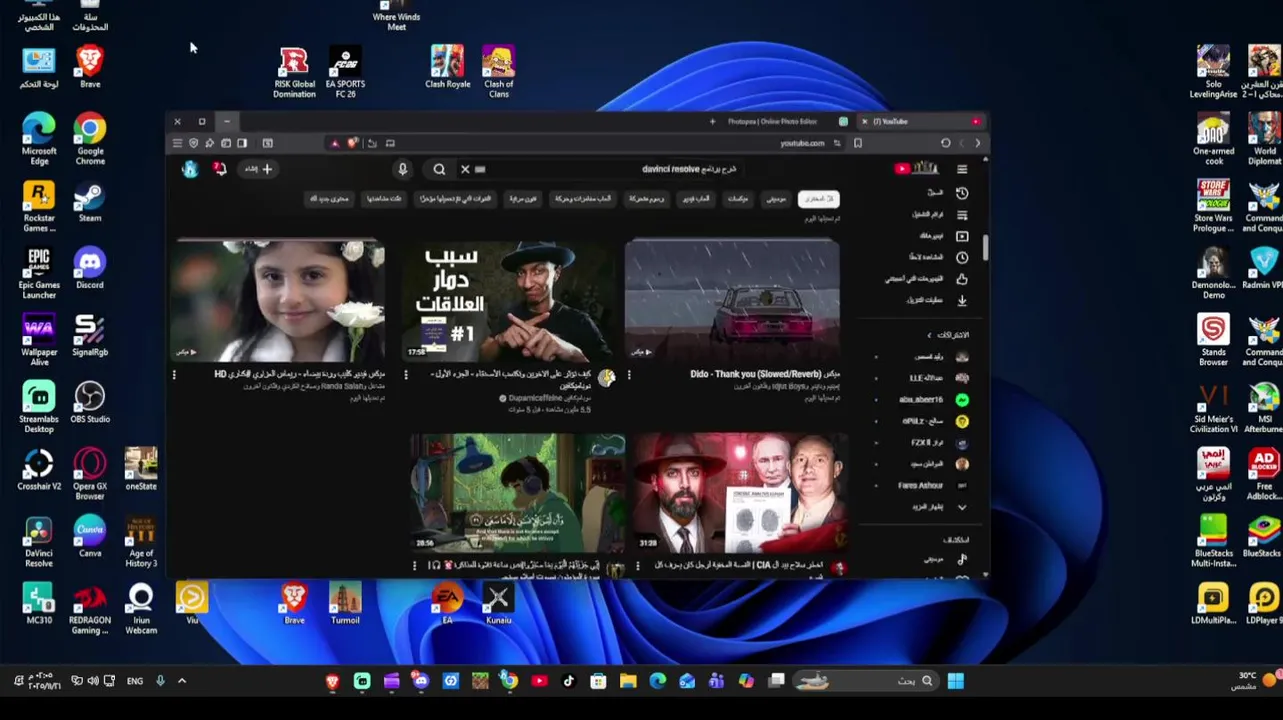Select the All filter chip
The image size is (1283, 720).
[x=819, y=199]
